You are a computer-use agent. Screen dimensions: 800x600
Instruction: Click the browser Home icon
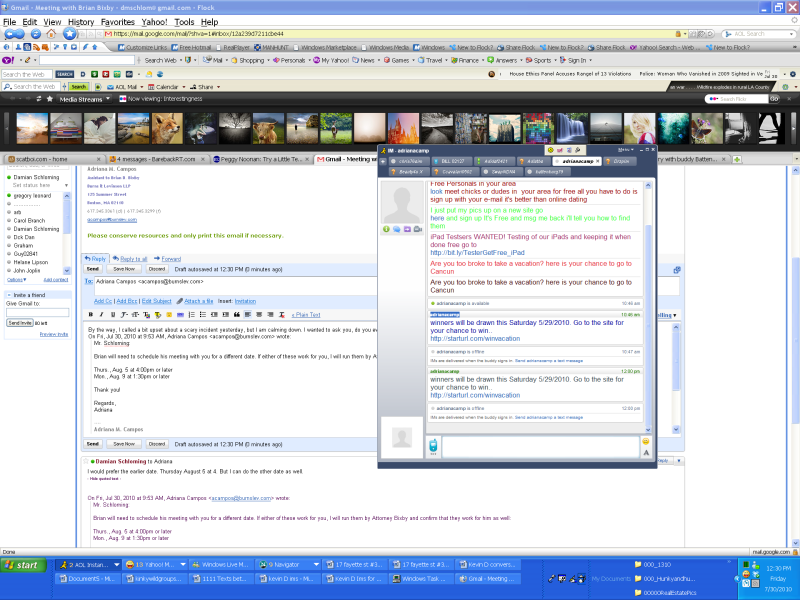point(51,34)
